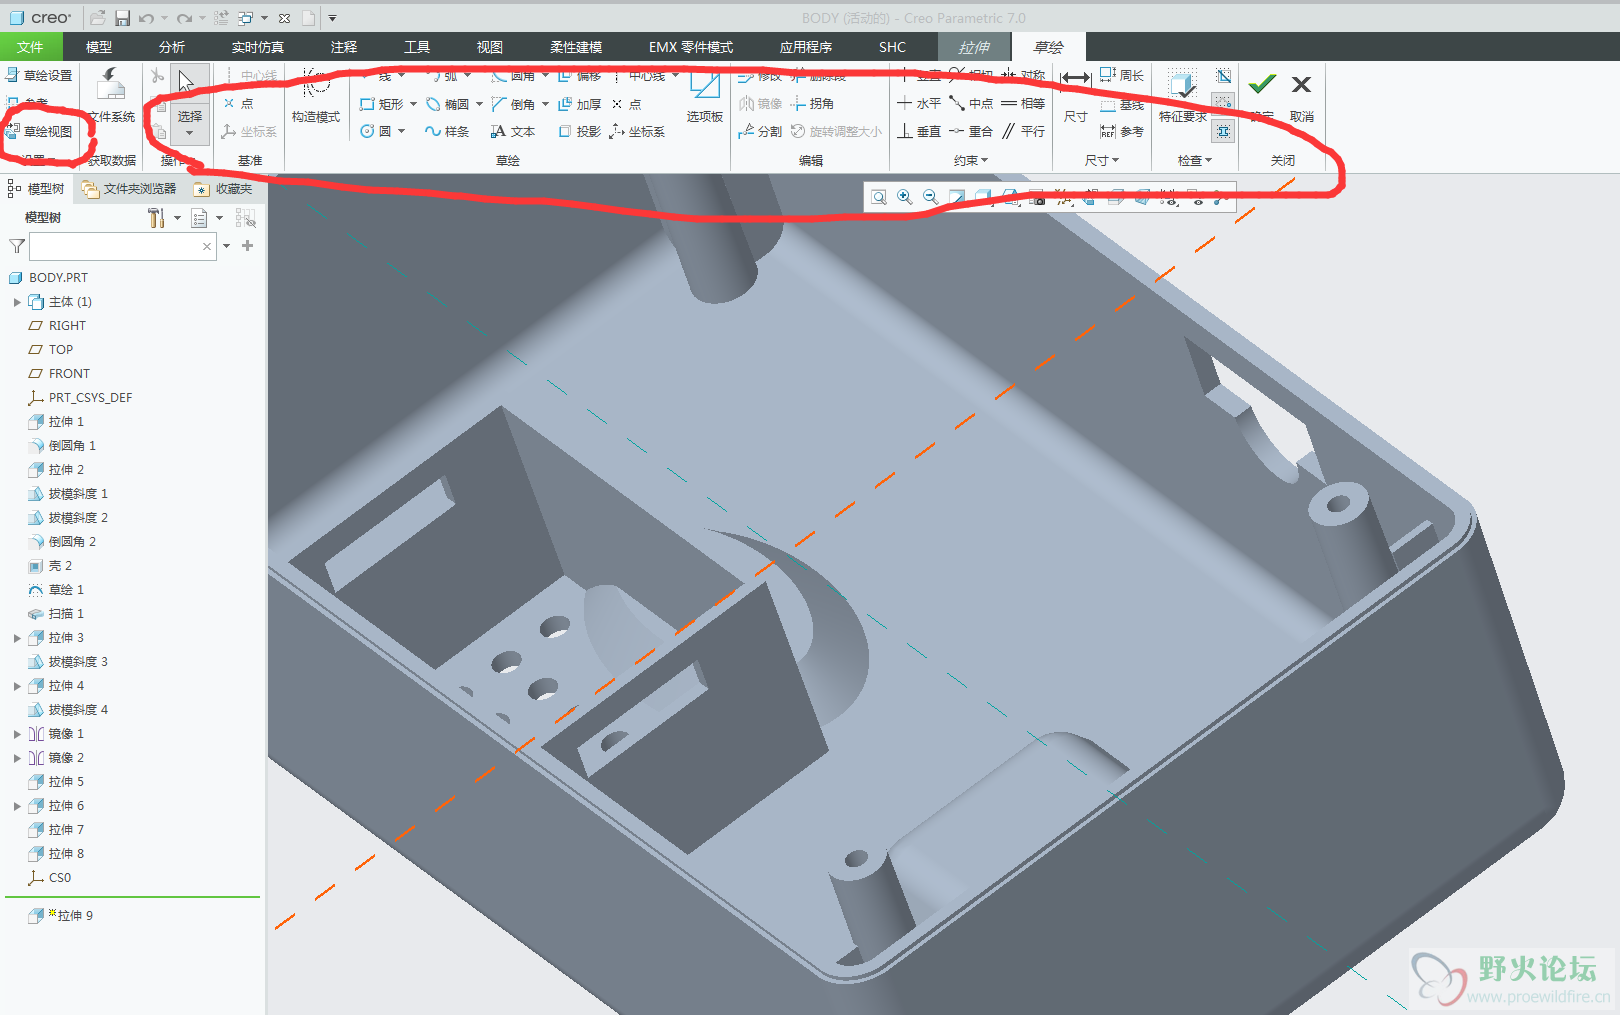This screenshot has height=1015, width=1620.
Task: Select the Circle (圆) sketch tool
Action: click(376, 131)
